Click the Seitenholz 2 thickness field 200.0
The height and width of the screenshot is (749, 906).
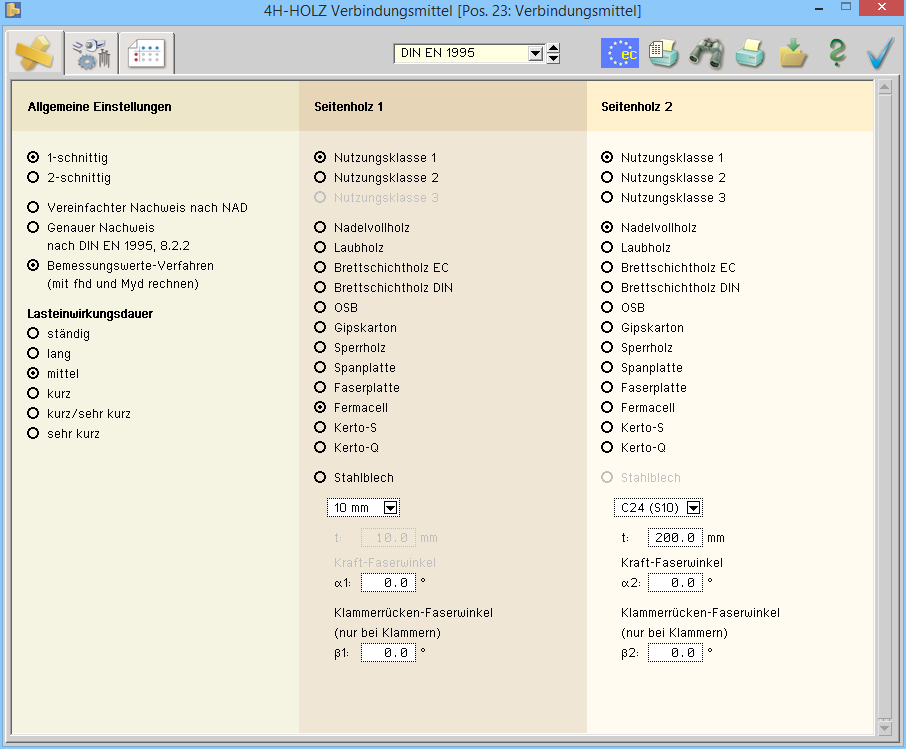point(675,538)
